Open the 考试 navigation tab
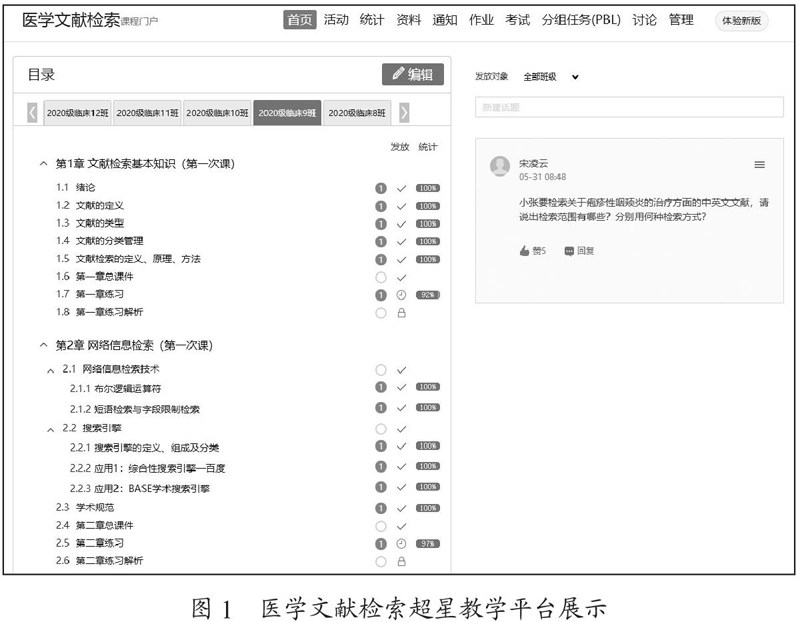The height and width of the screenshot is (622, 800). point(517,20)
